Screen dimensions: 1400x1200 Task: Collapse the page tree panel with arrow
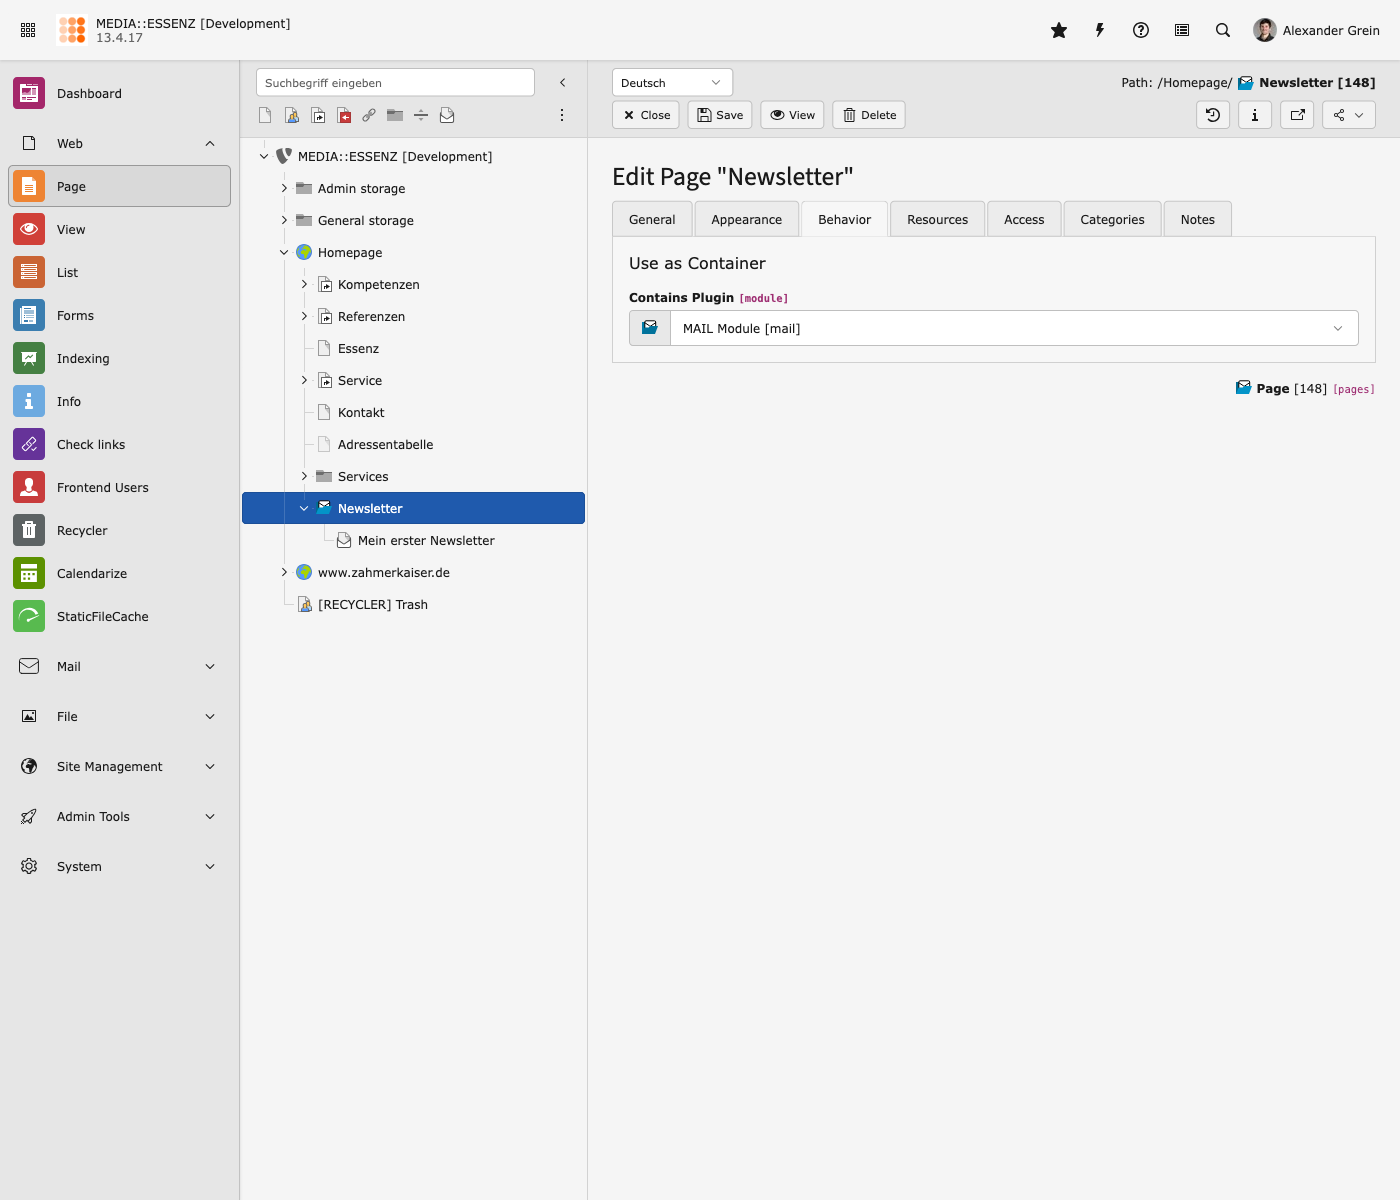click(563, 83)
